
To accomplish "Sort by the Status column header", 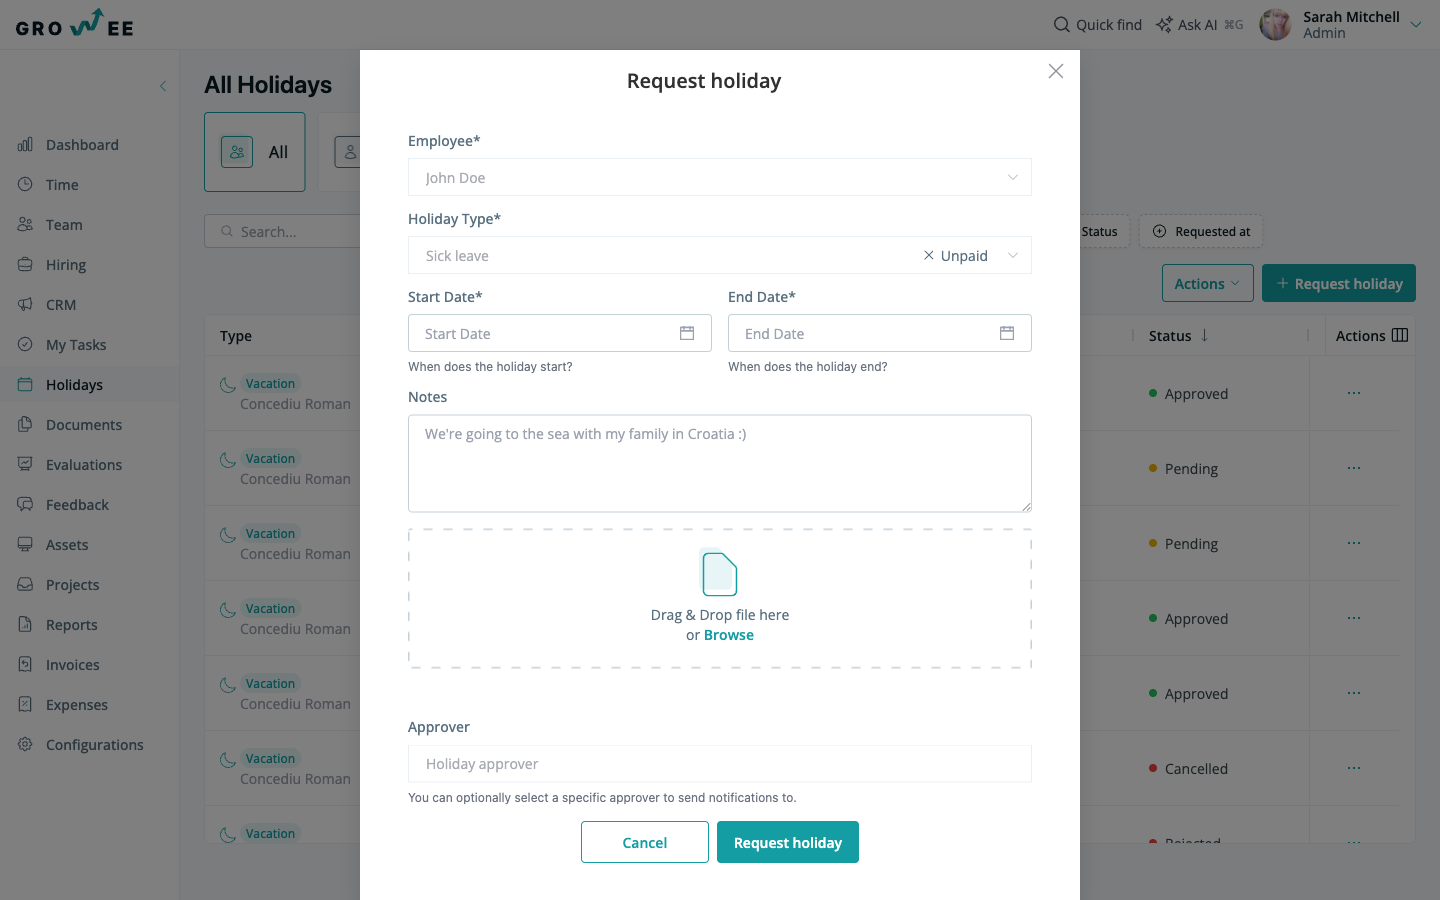I will click(1179, 336).
